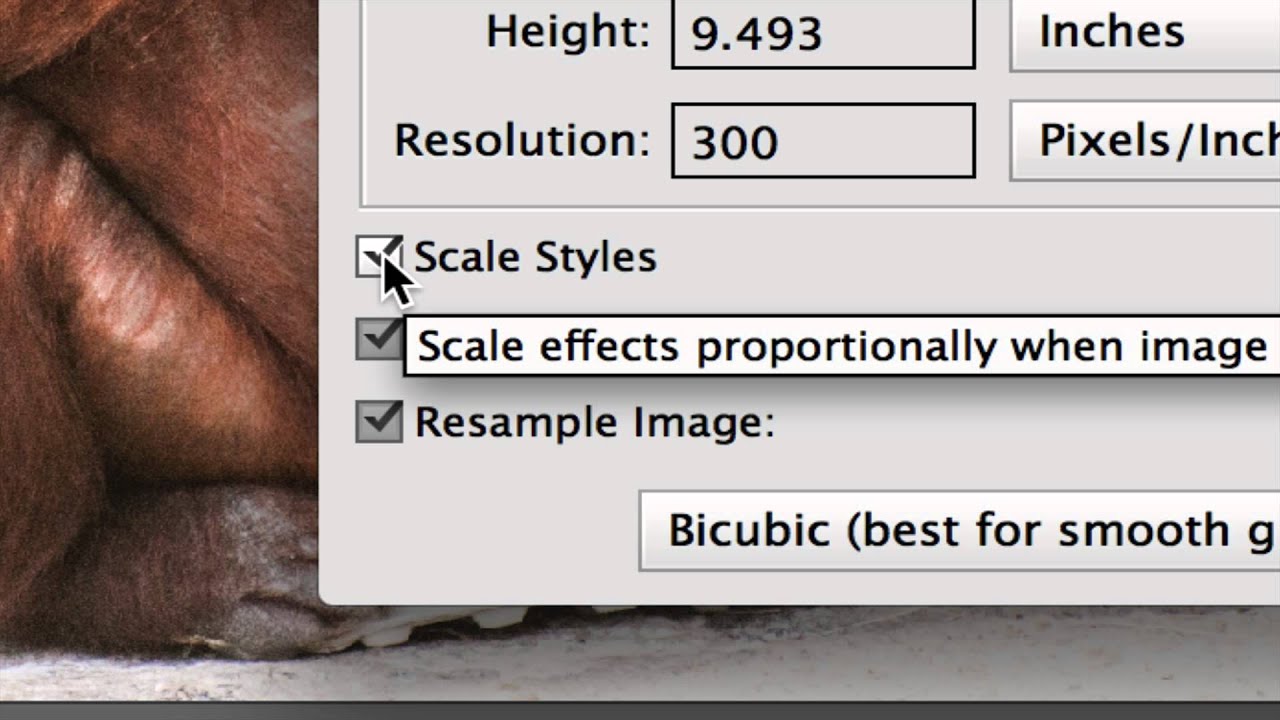Expand the Bicubic resampling method dropdown

tap(958, 530)
